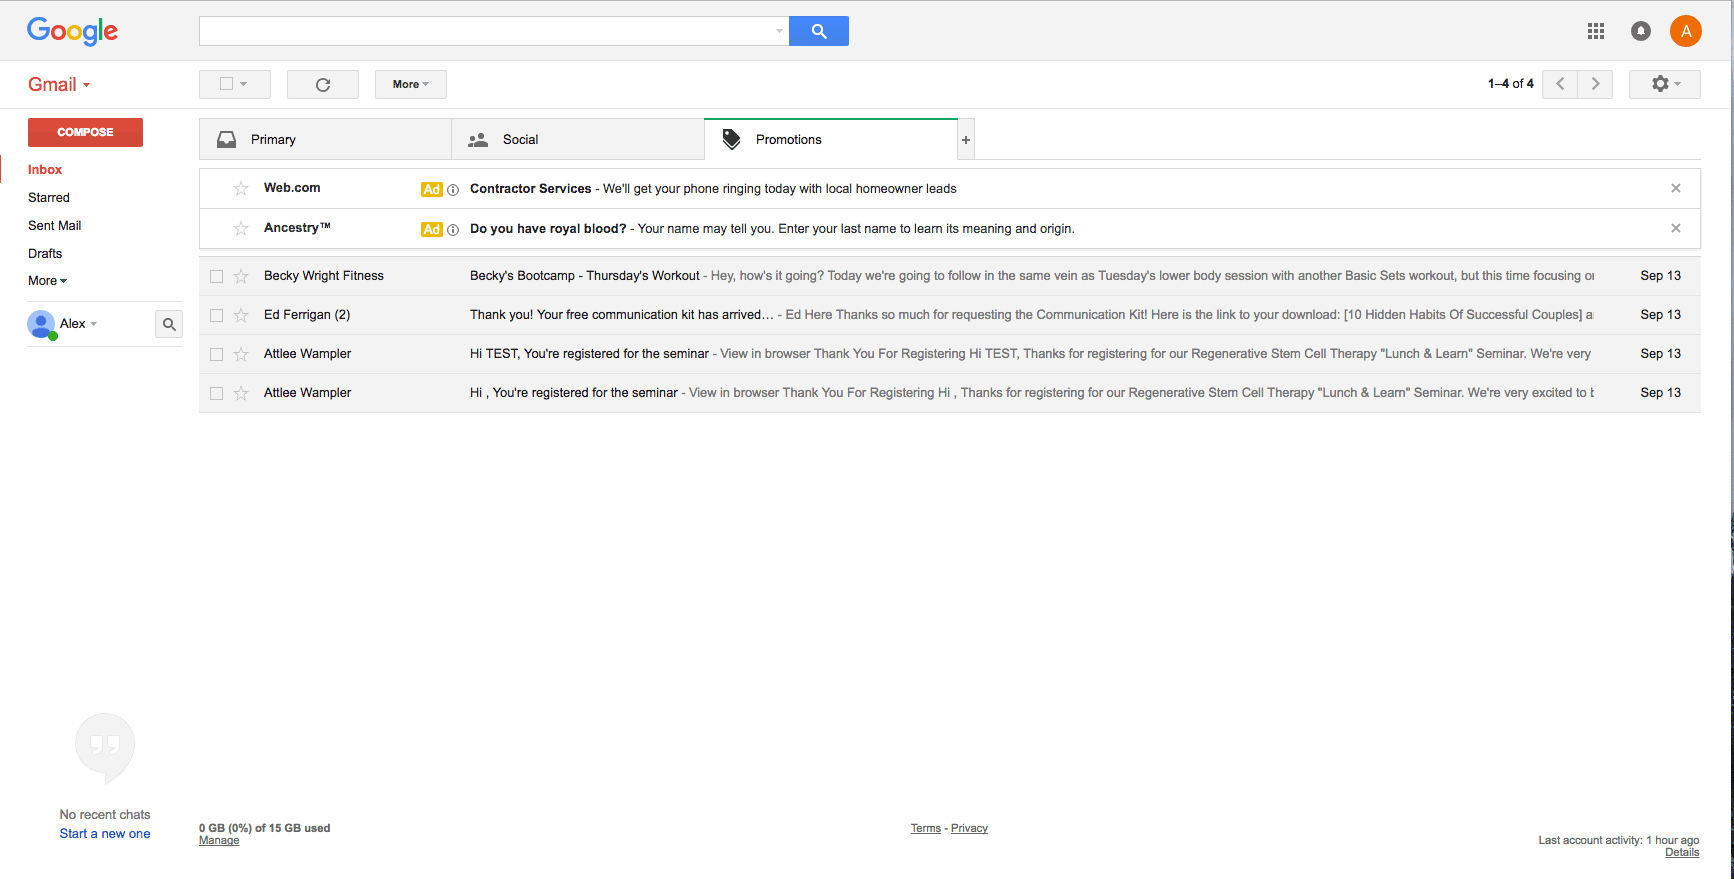Click inside the mail search field
This screenshot has width=1734, height=879.
pos(485,31)
